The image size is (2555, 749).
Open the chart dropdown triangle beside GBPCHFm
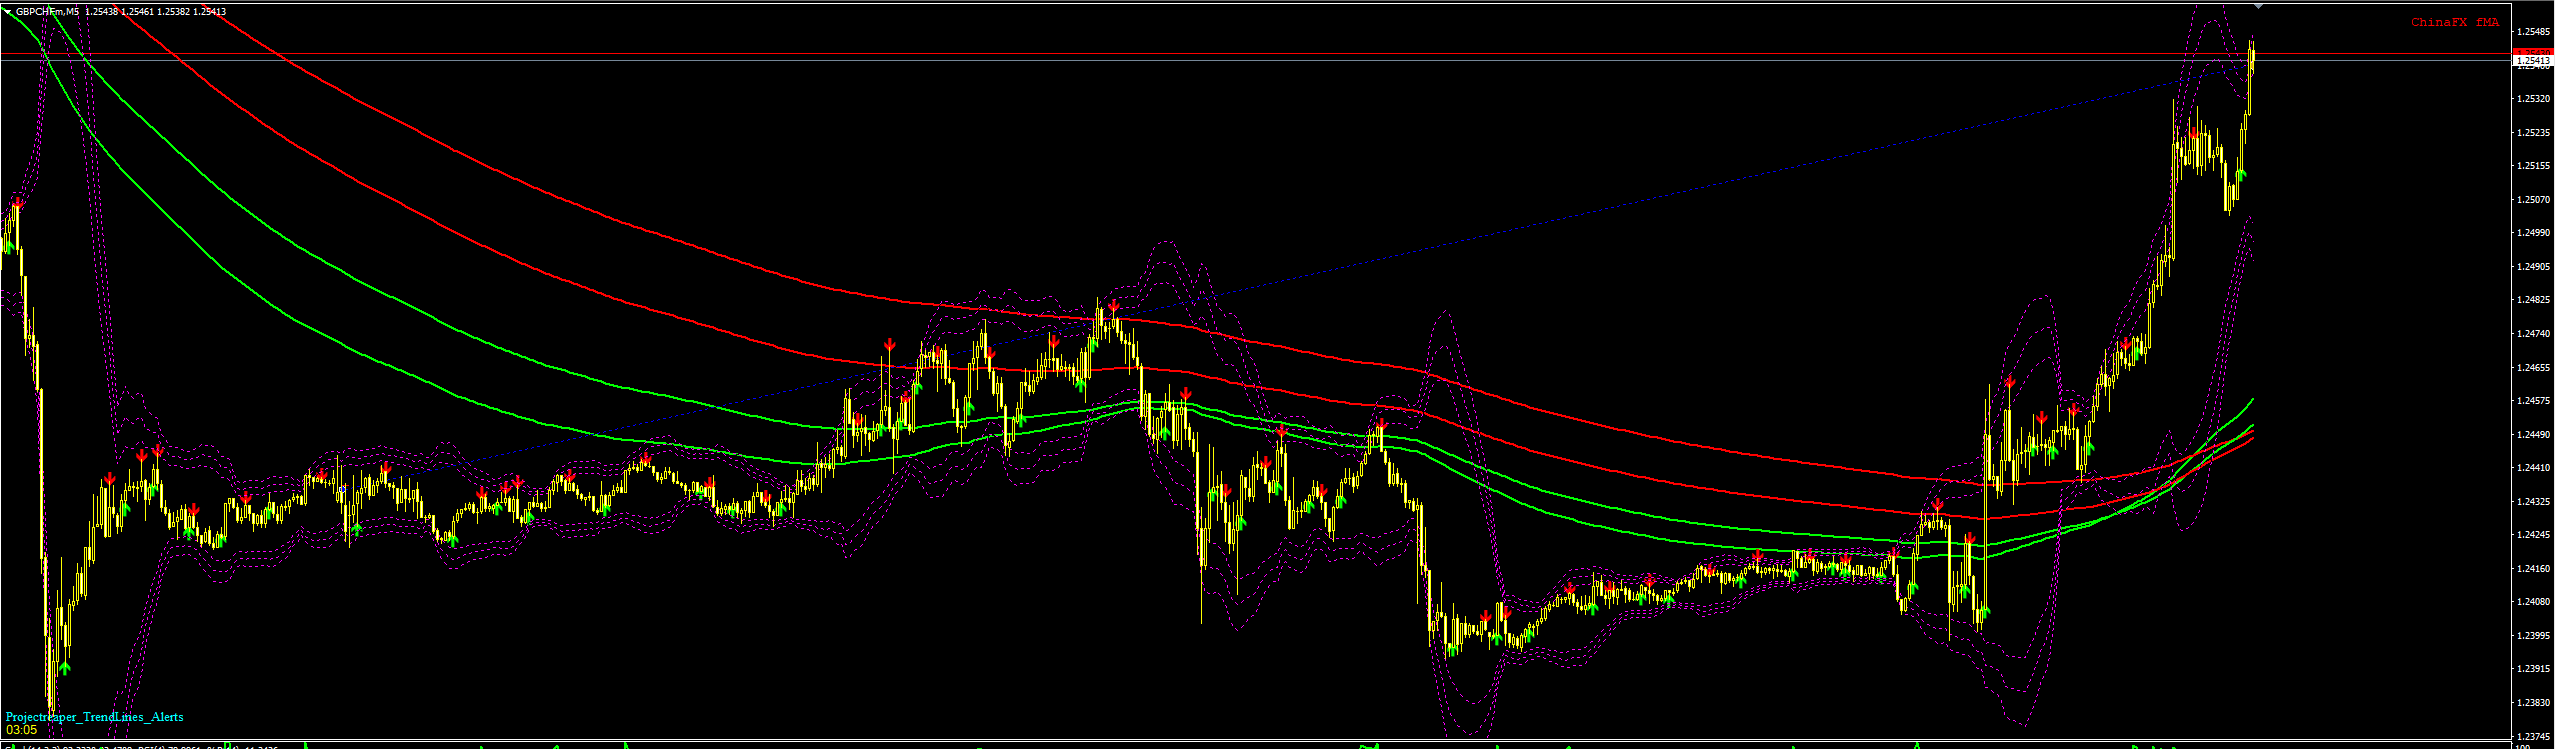click(x=8, y=12)
